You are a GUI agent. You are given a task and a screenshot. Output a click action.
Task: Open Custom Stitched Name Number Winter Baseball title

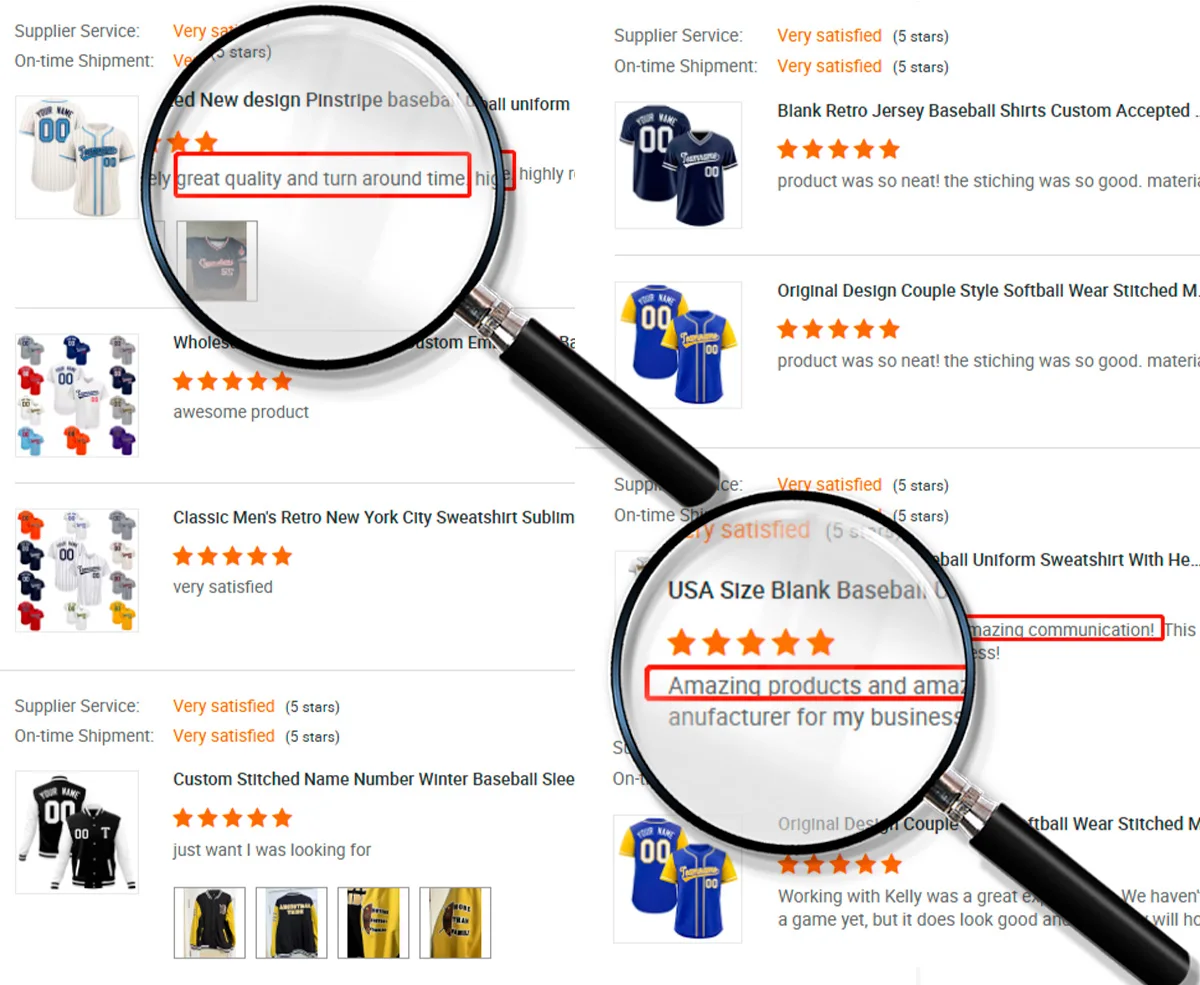coord(374,779)
